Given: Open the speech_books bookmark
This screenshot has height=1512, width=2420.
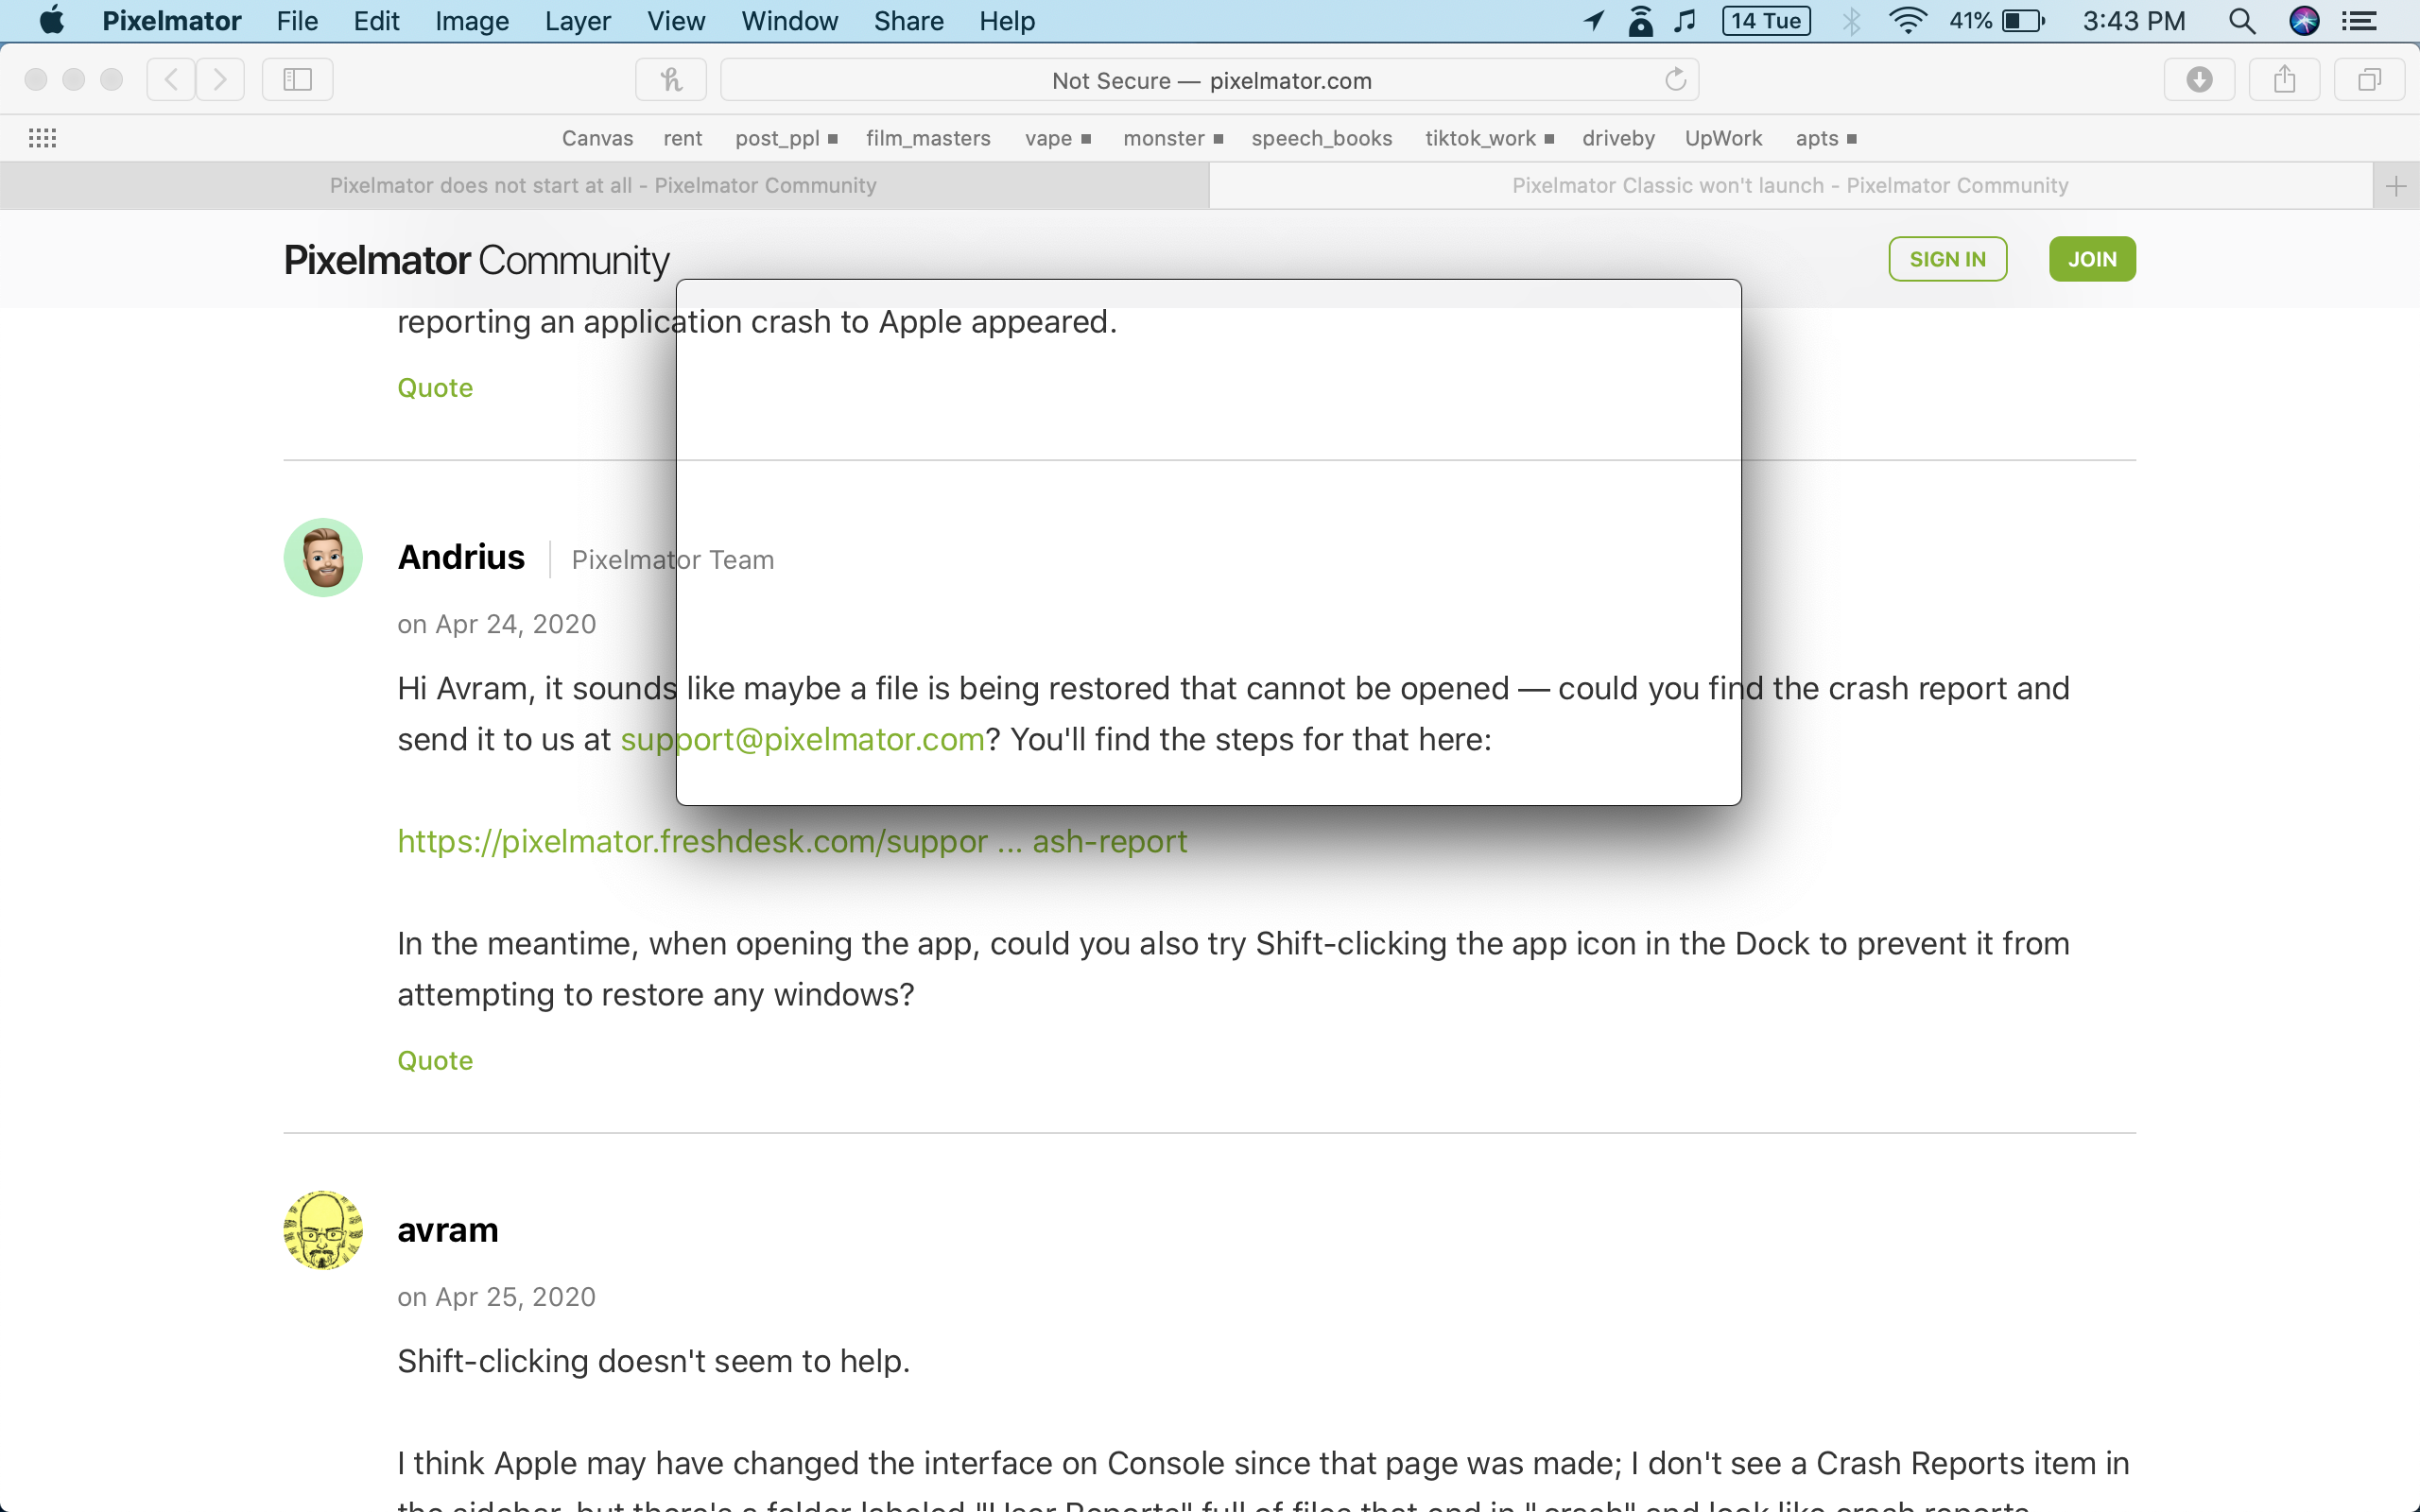Looking at the screenshot, I should click(x=1321, y=138).
